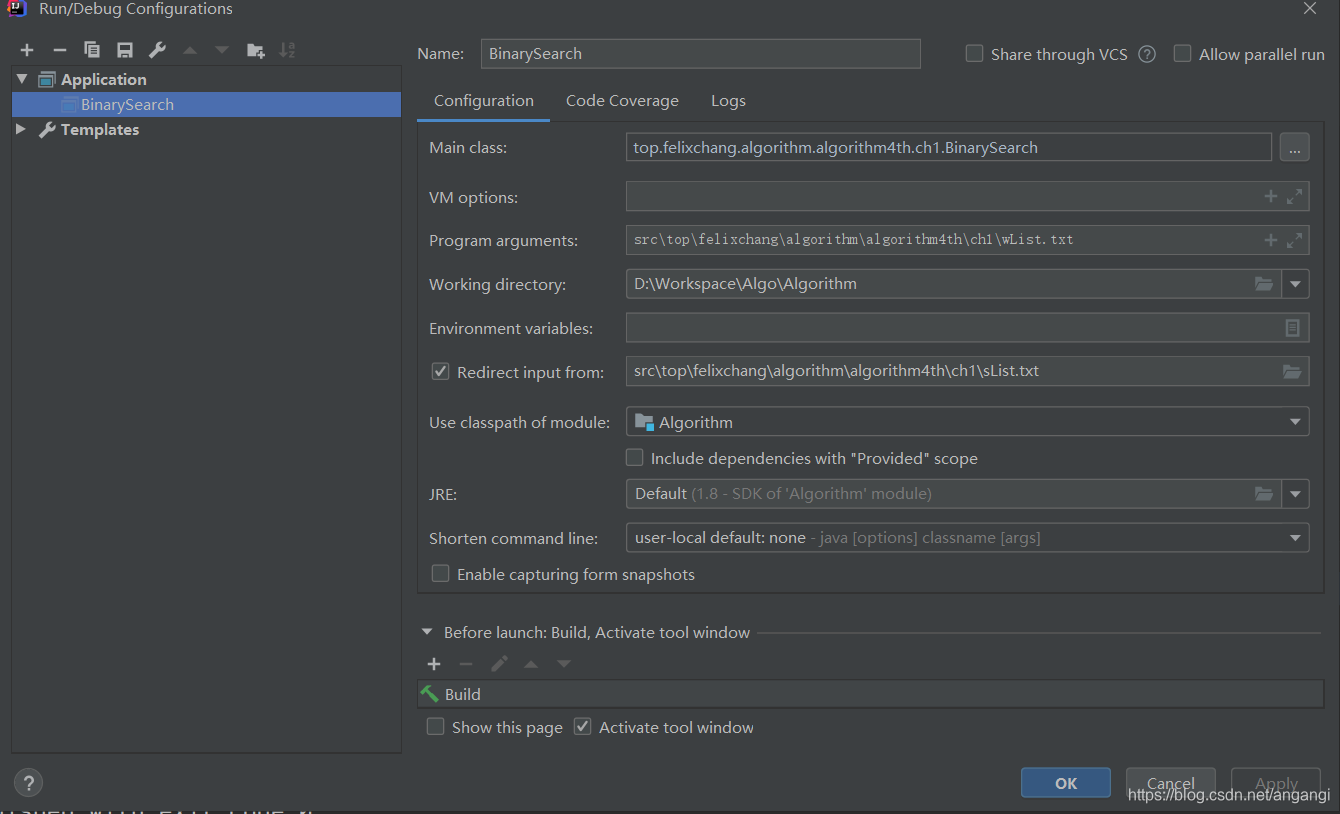This screenshot has height=814, width=1340.
Task: Browse for Working directory folder
Action: pyautogui.click(x=1264, y=284)
